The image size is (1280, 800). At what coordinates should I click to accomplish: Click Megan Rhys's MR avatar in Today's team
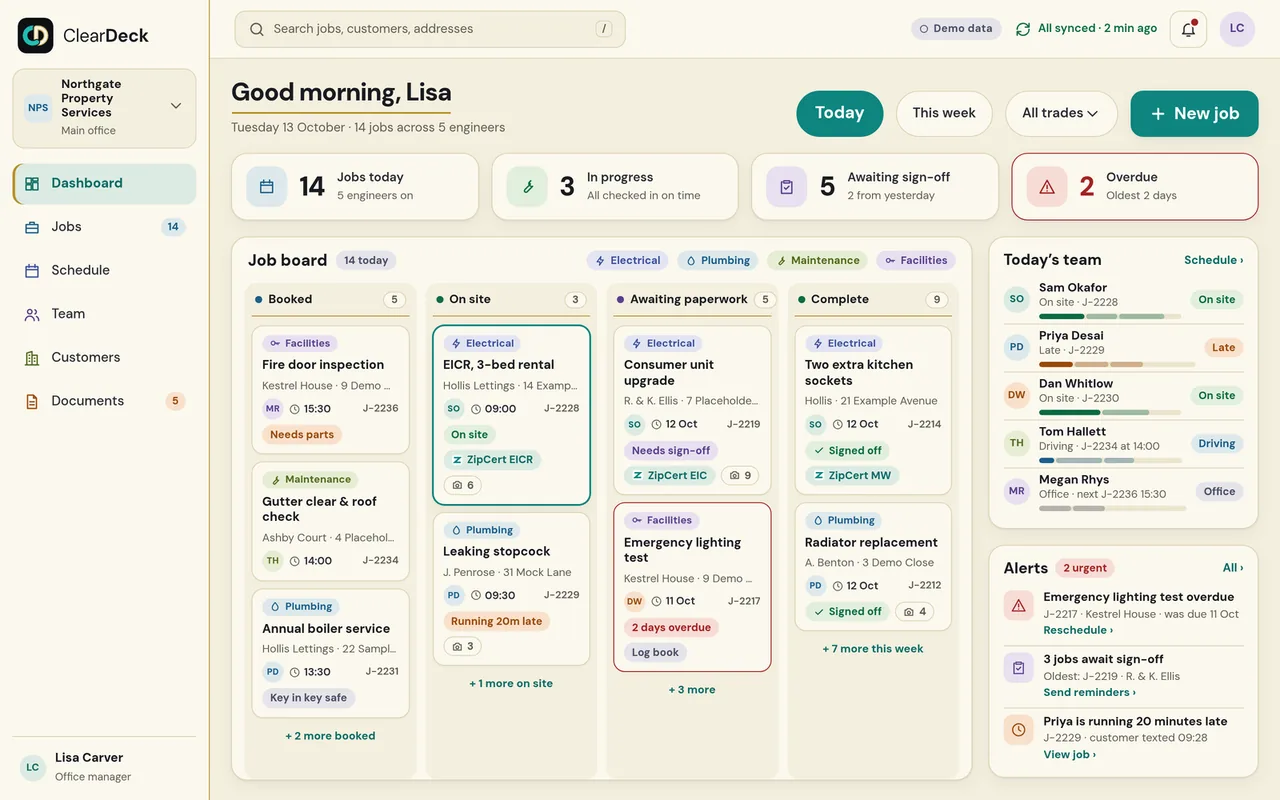[1017, 491]
